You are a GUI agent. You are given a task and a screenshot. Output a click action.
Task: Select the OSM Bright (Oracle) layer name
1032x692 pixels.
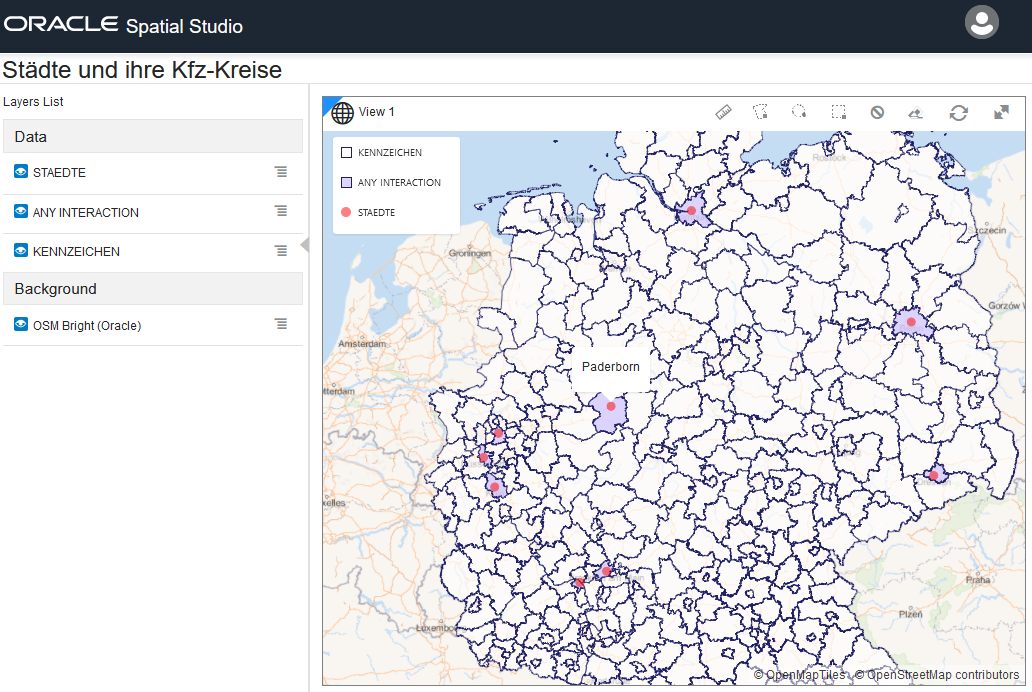click(87, 326)
